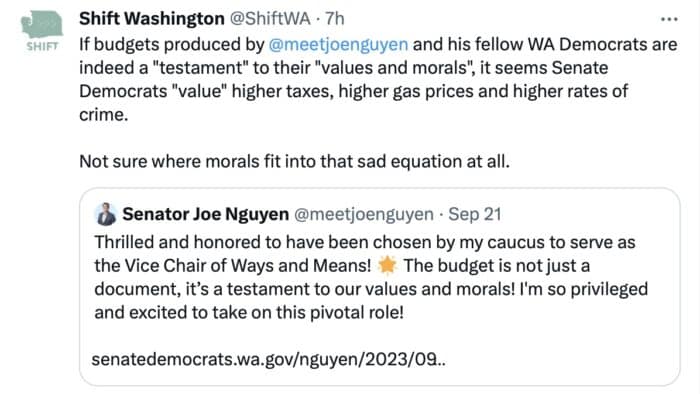Open the Shift Washington display name

click(x=152, y=19)
